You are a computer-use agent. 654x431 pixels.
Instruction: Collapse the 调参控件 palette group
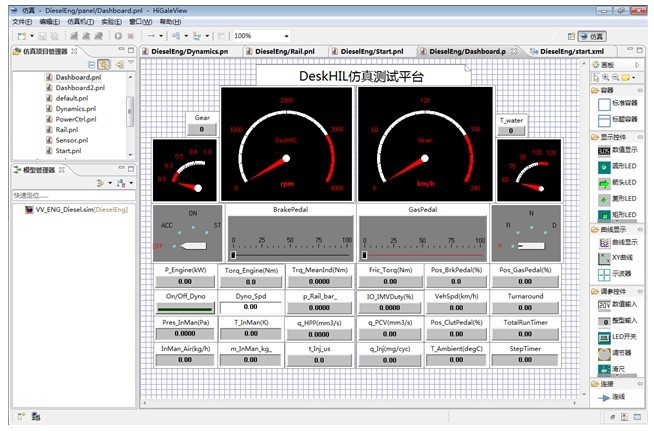(640, 291)
